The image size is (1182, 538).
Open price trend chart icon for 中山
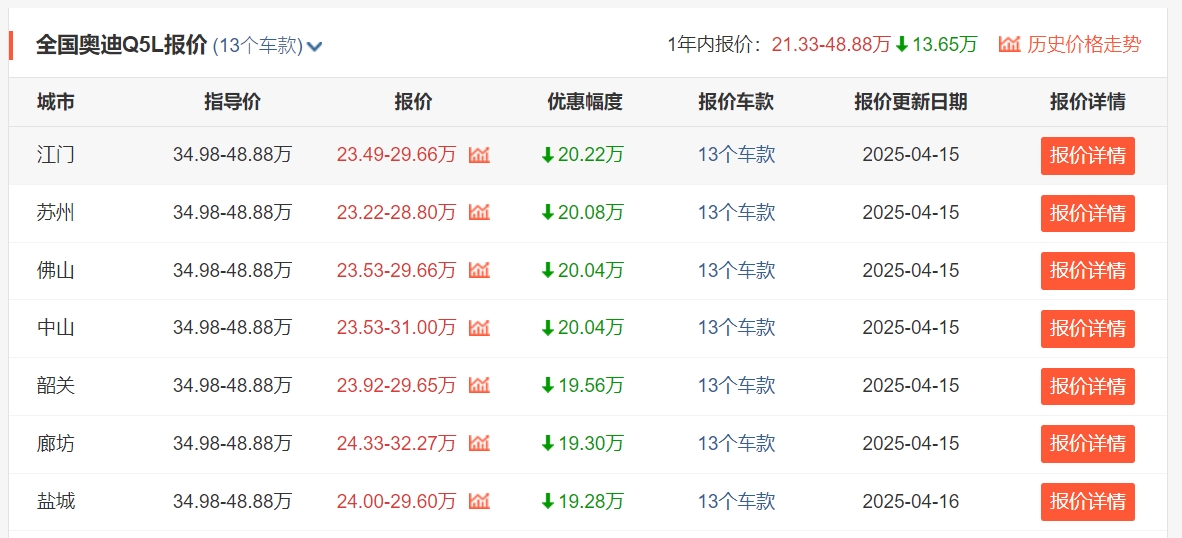point(479,328)
